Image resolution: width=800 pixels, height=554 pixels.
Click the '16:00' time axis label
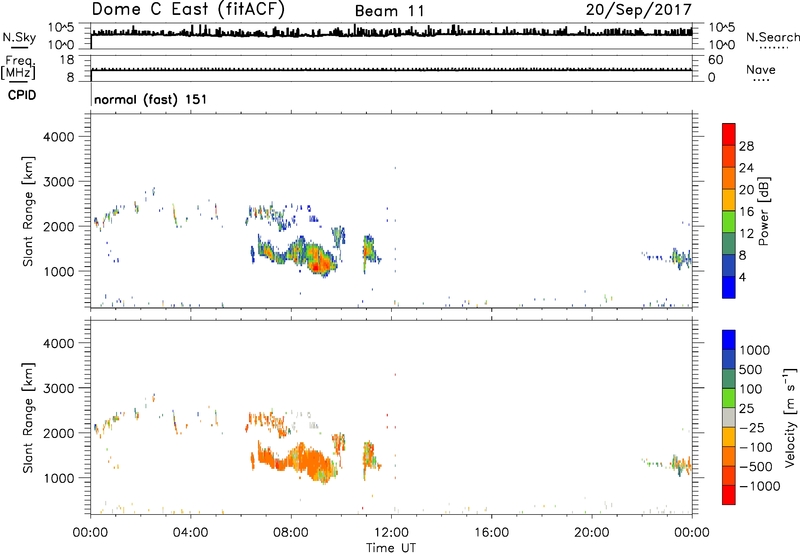(491, 533)
